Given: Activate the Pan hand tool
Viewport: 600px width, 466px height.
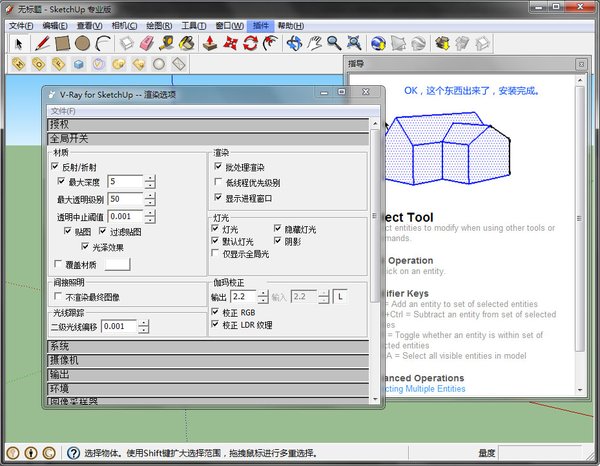Looking at the screenshot, I should click(x=314, y=43).
